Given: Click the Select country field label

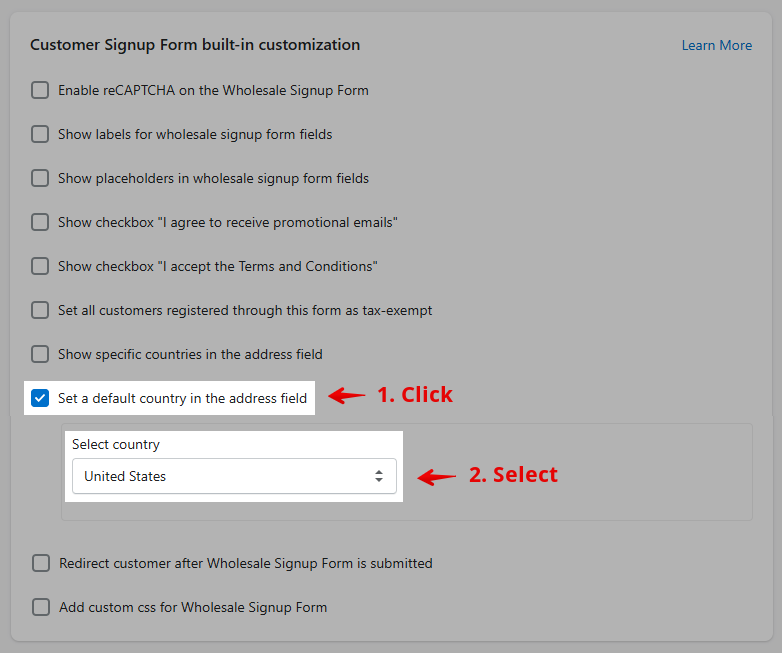Looking at the screenshot, I should 116,444.
